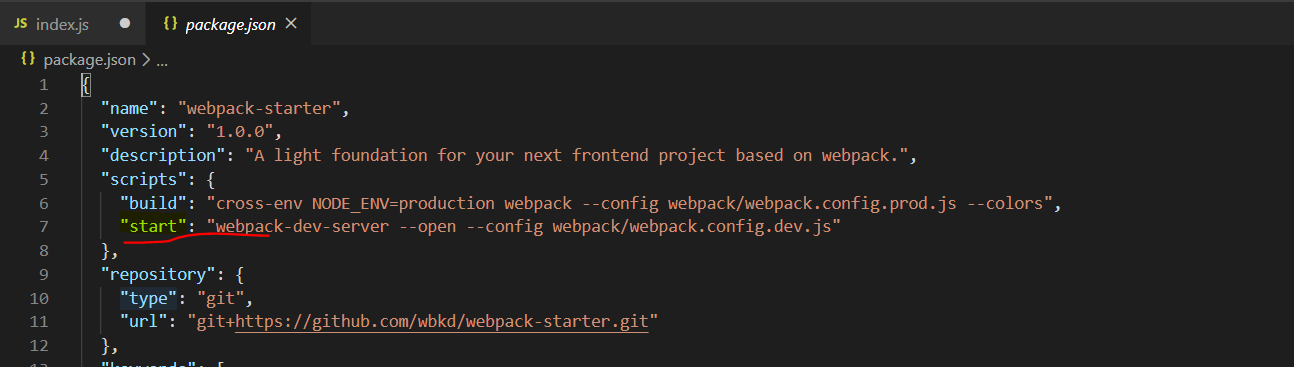
Task: Click line number 5 in the gutter
Action: pos(43,180)
